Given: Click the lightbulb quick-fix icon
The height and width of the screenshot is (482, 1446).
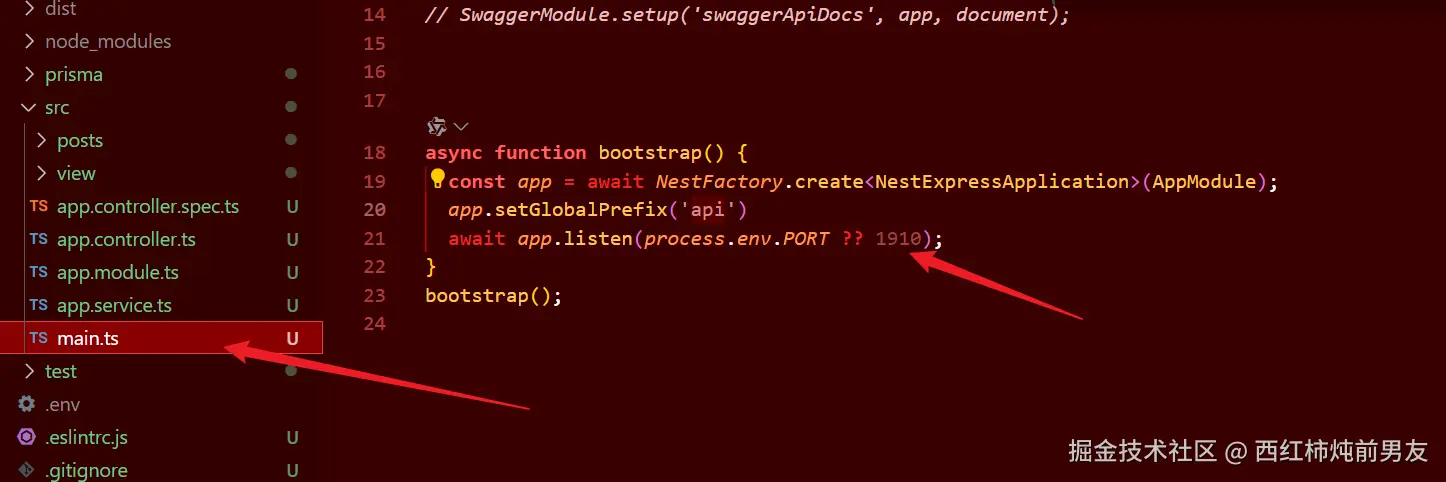Looking at the screenshot, I should point(437,180).
